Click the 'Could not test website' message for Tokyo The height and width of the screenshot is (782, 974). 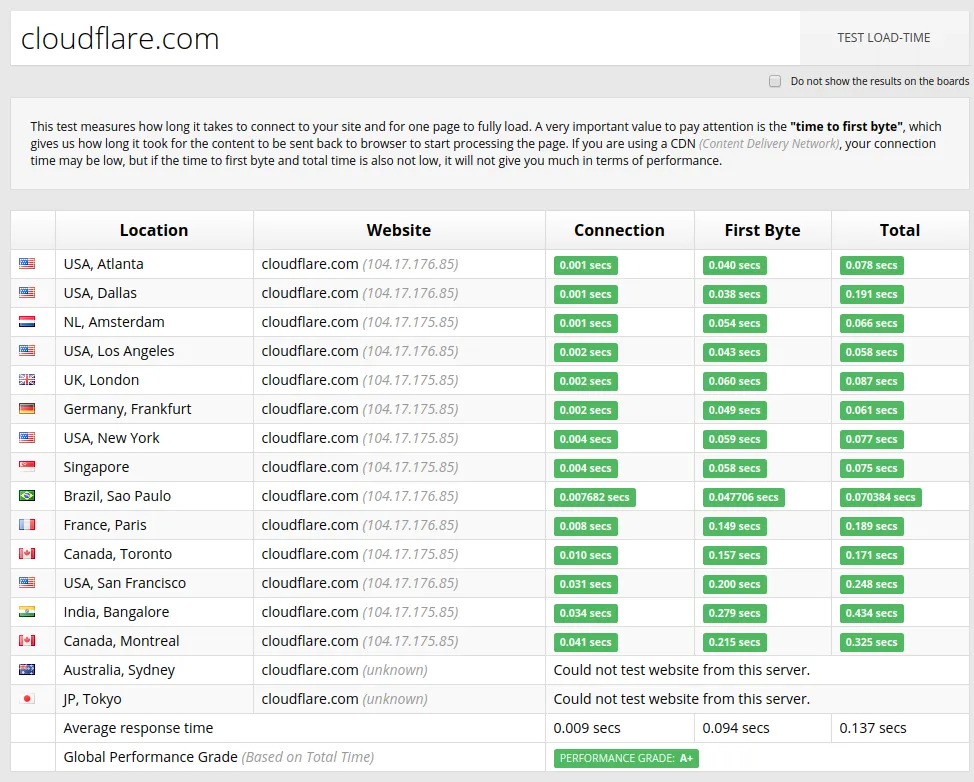click(x=681, y=699)
